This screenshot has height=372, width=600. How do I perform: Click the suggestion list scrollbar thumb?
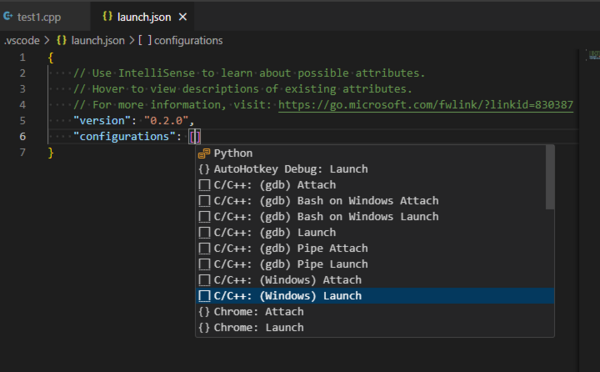[550, 177]
